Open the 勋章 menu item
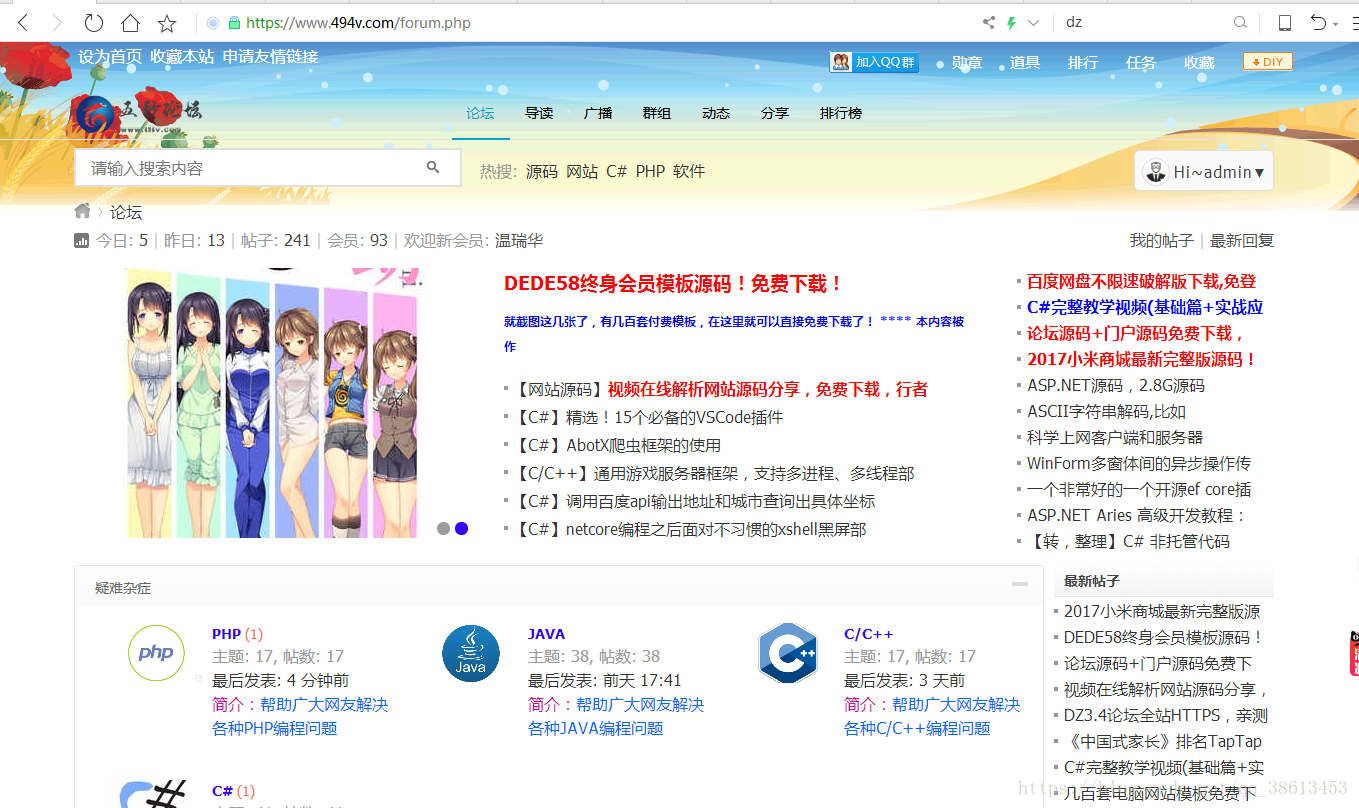1359x808 pixels. pos(967,62)
